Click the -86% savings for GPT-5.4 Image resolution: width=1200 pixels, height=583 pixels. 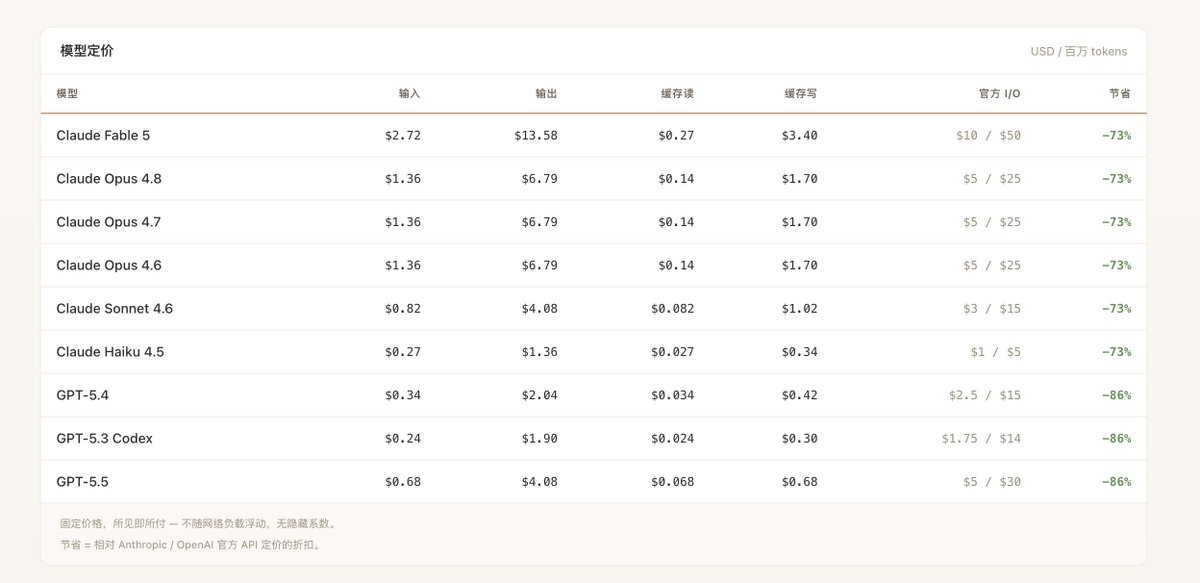click(1115, 395)
